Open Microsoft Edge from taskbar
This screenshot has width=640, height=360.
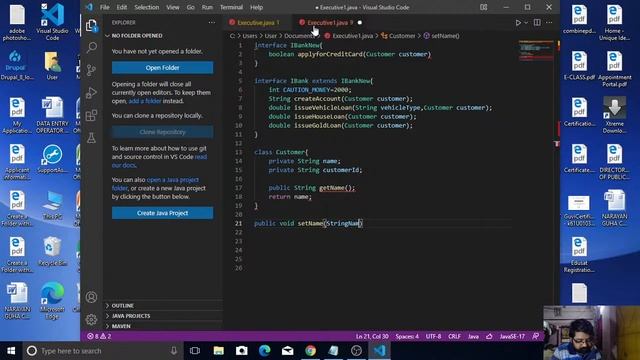(264, 351)
